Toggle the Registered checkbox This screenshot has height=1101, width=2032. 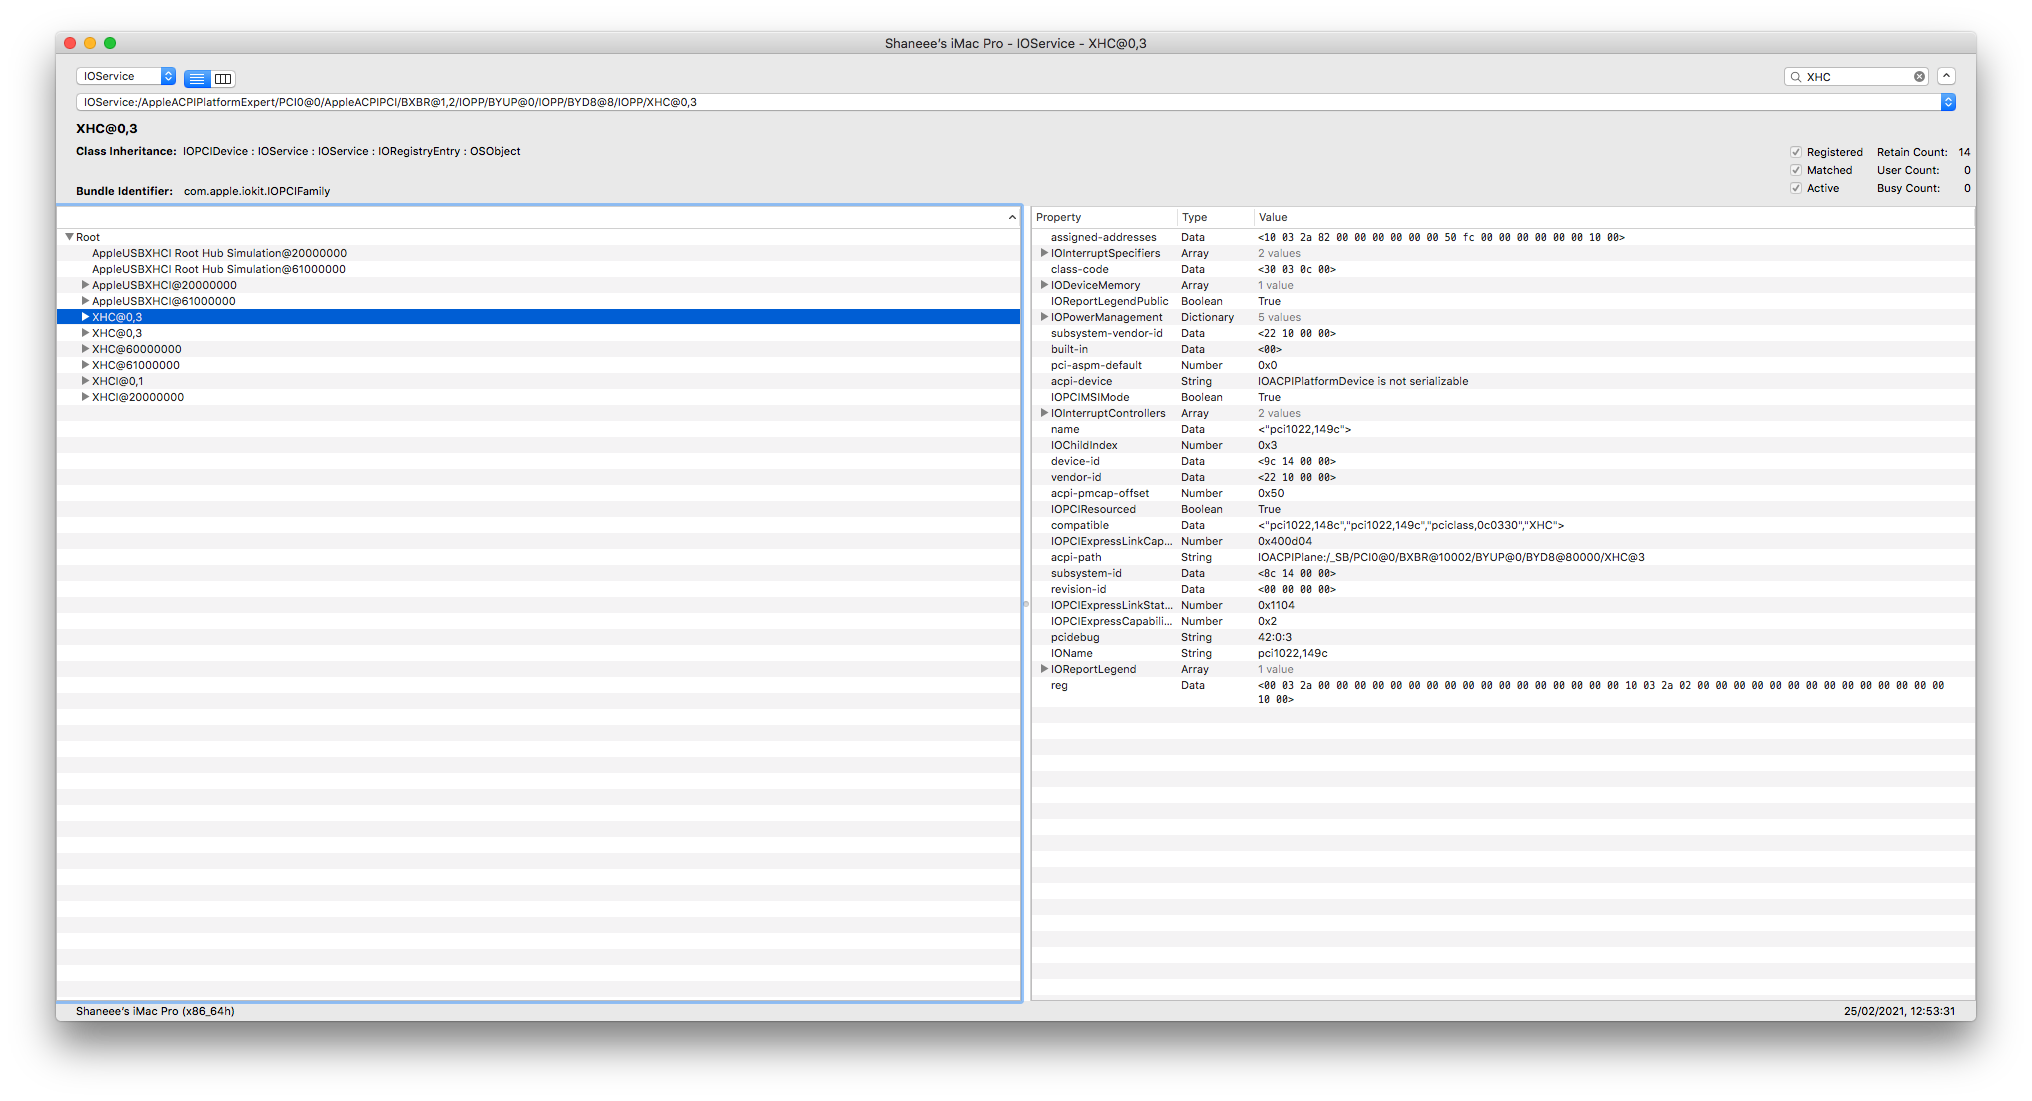pyautogui.click(x=1796, y=152)
